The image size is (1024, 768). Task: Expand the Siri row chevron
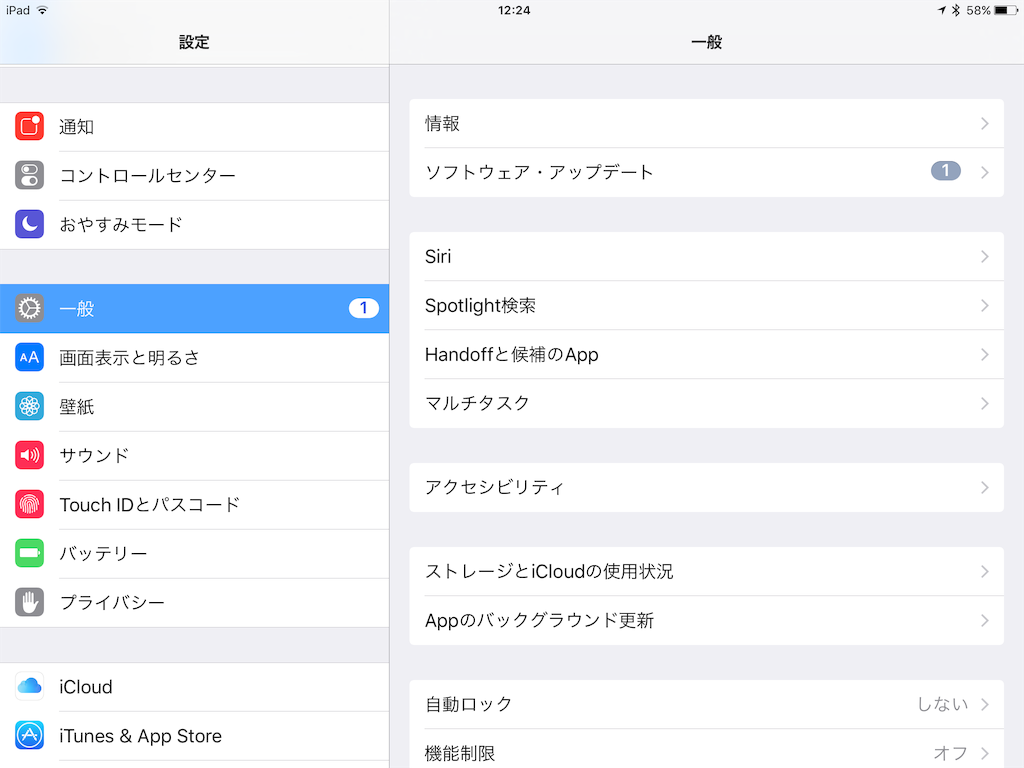point(985,257)
